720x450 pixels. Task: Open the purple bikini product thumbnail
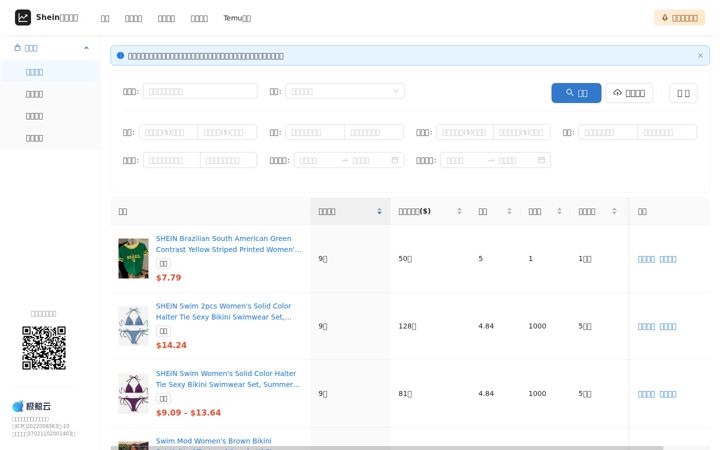133,394
